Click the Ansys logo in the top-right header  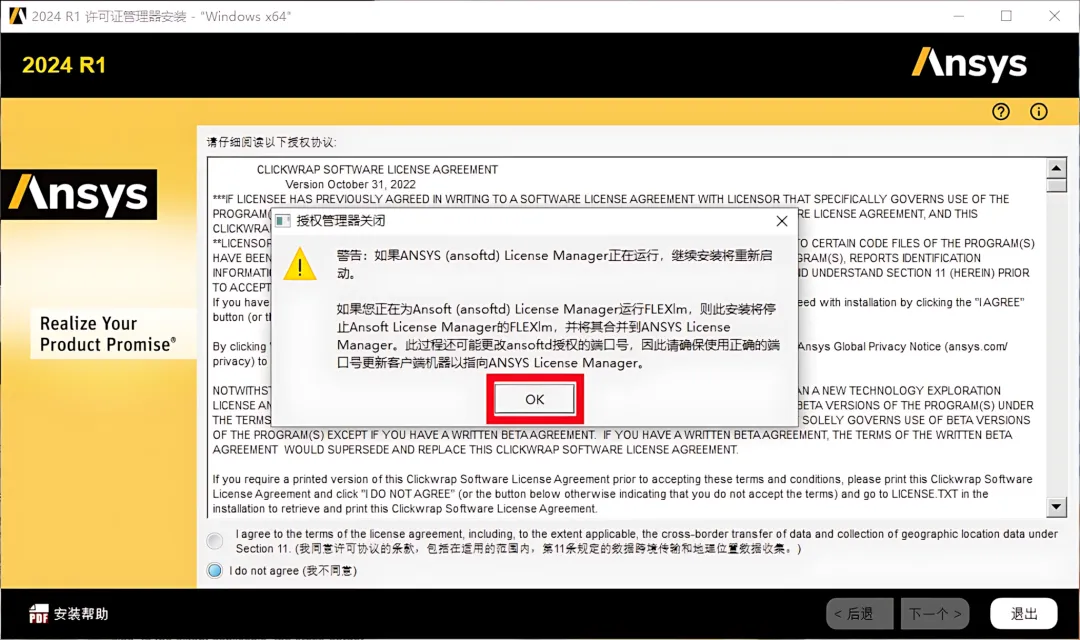[969, 64]
